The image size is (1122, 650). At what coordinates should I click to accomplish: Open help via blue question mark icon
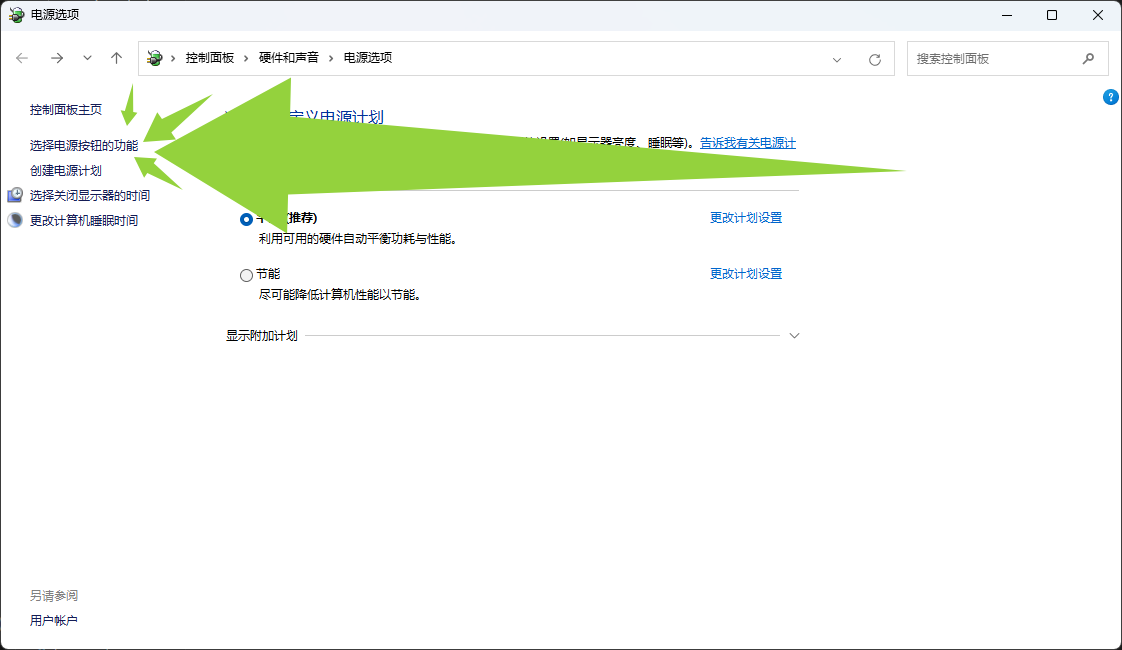coord(1110,97)
